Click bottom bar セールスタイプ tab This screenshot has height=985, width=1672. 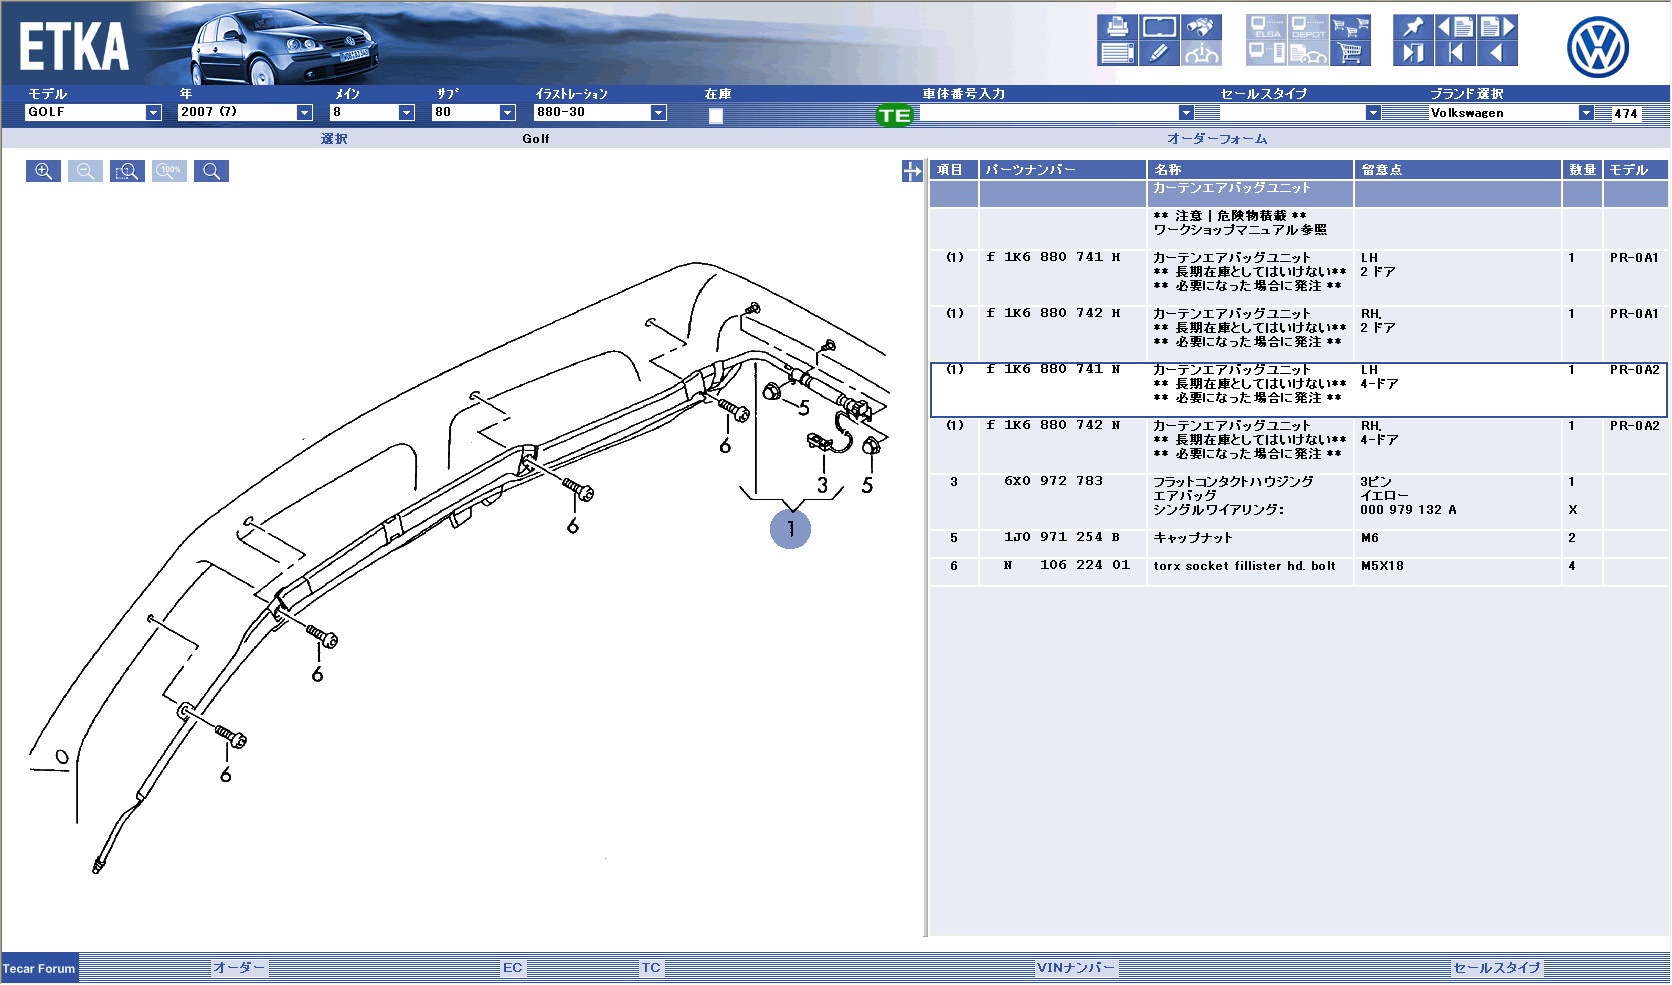1497,968
